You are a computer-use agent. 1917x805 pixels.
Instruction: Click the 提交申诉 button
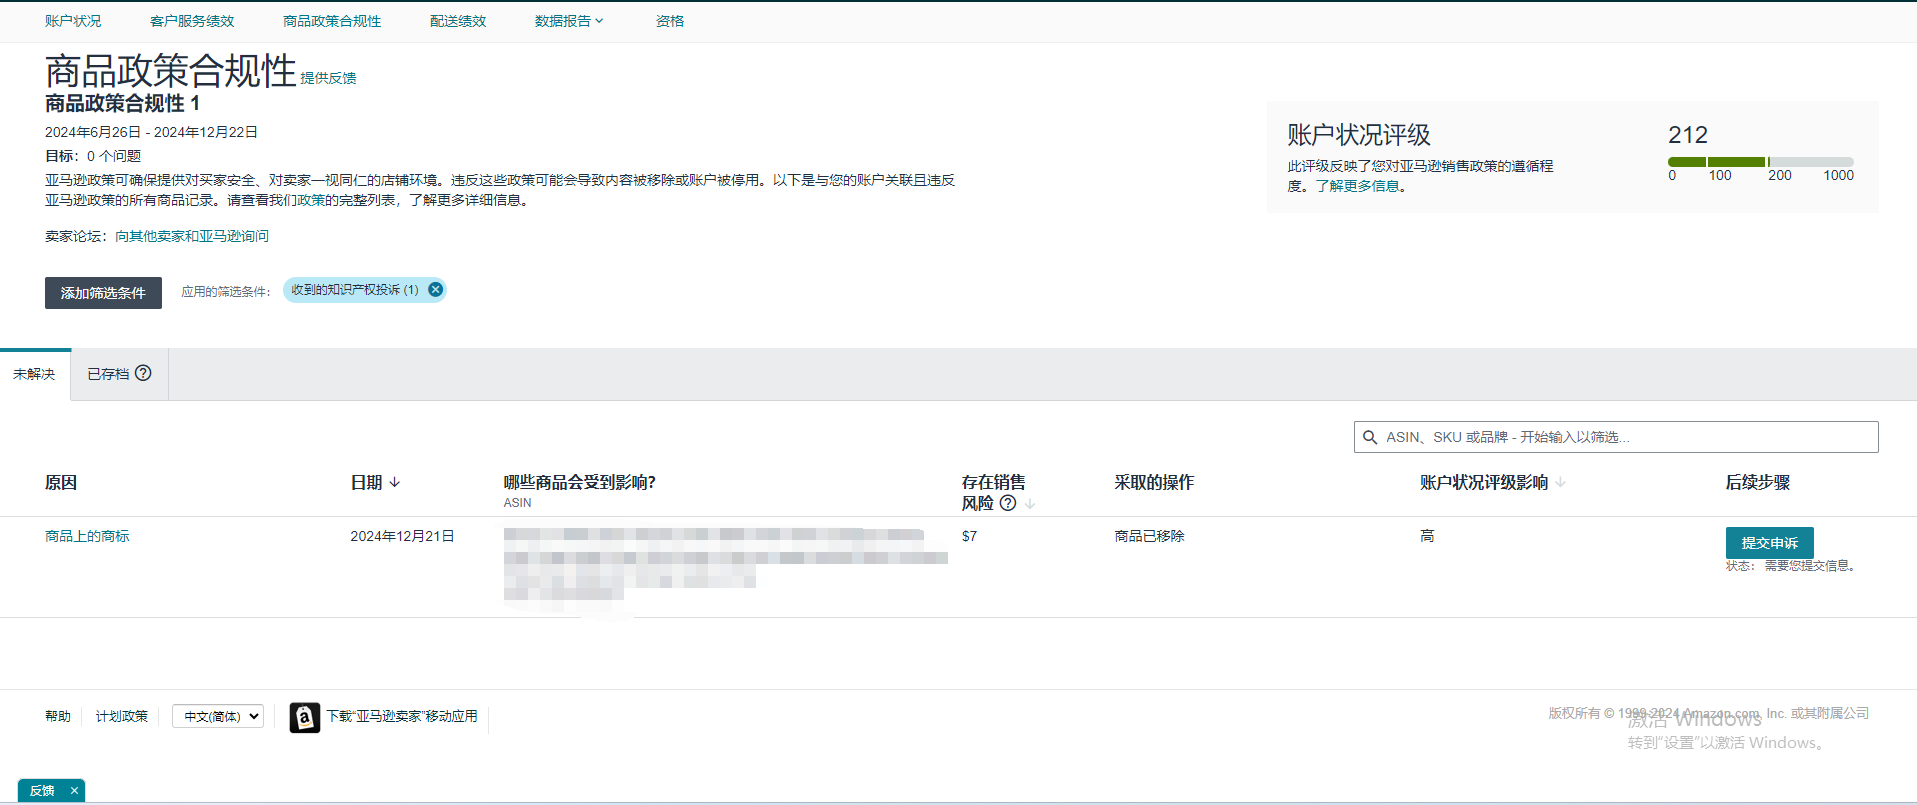pyautogui.click(x=1770, y=542)
